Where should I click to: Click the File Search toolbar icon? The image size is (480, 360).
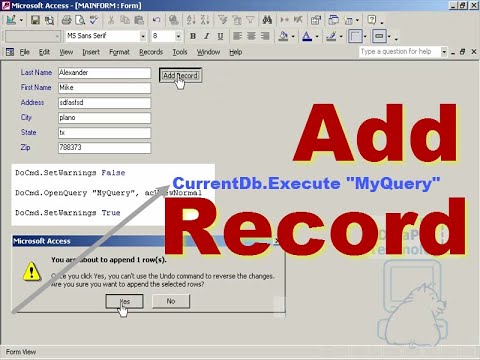point(49,20)
